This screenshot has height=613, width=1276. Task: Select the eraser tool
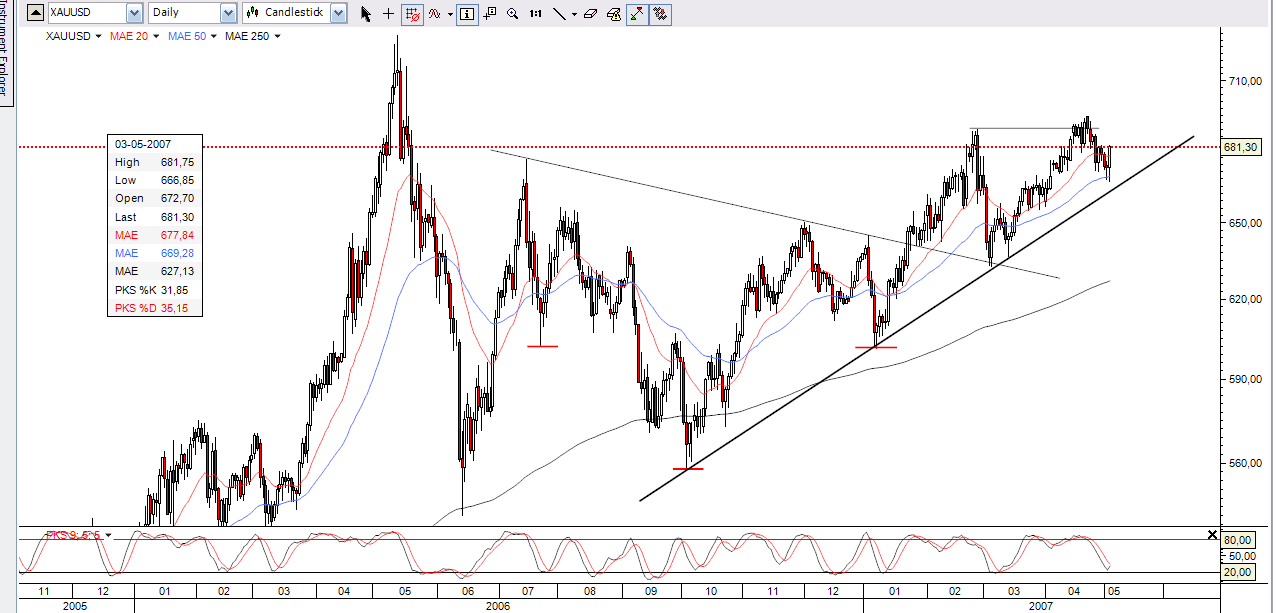point(590,14)
